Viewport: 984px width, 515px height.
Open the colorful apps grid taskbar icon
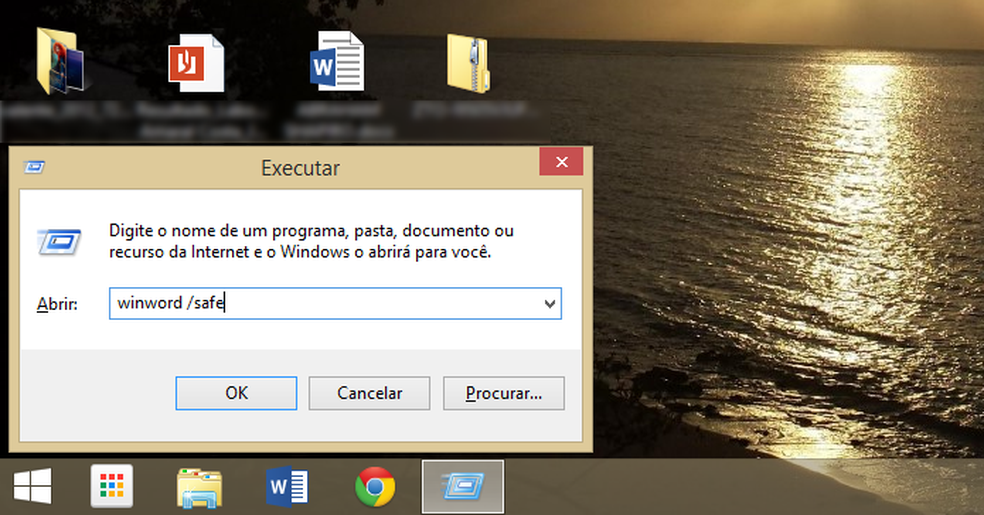[x=112, y=486]
